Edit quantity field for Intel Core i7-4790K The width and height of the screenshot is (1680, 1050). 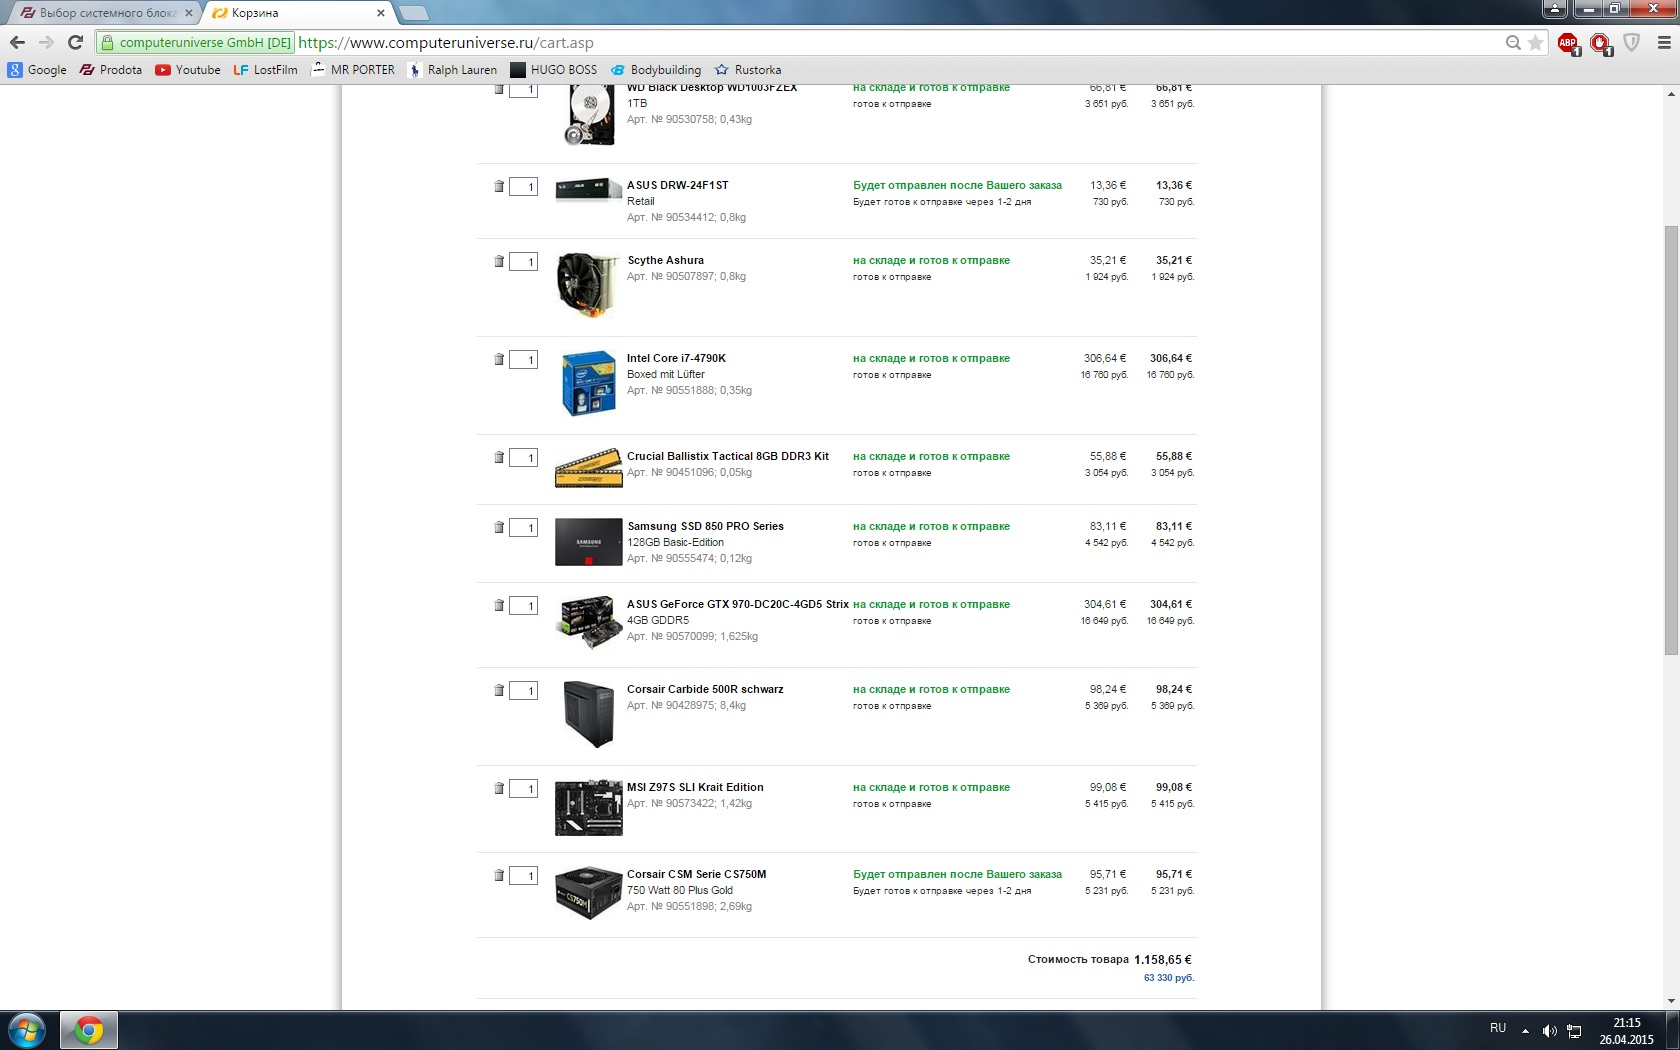524,360
